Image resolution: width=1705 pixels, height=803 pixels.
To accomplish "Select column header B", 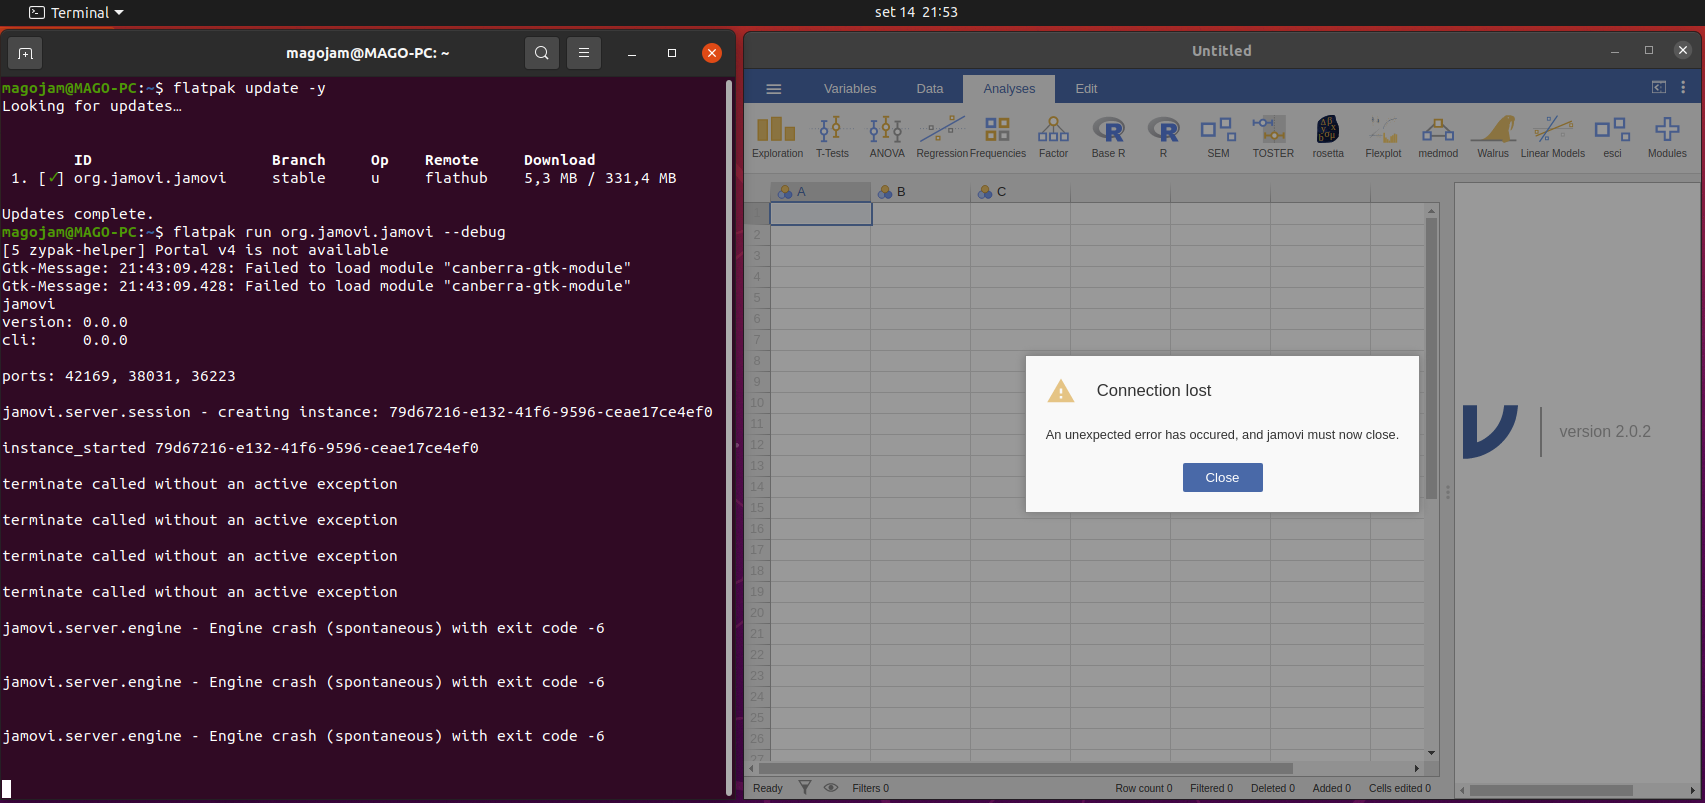I will (920, 192).
